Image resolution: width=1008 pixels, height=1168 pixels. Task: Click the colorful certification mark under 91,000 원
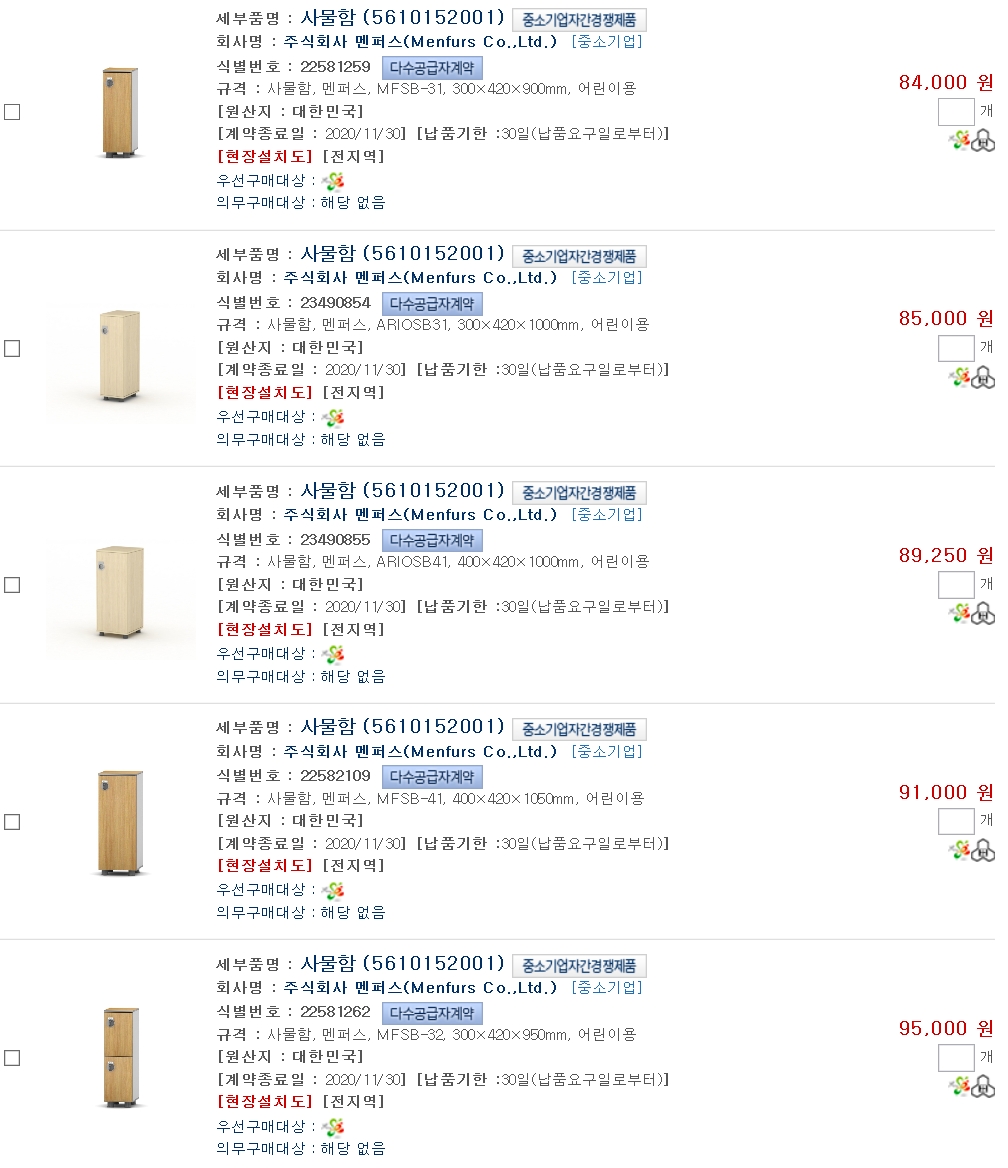click(959, 850)
